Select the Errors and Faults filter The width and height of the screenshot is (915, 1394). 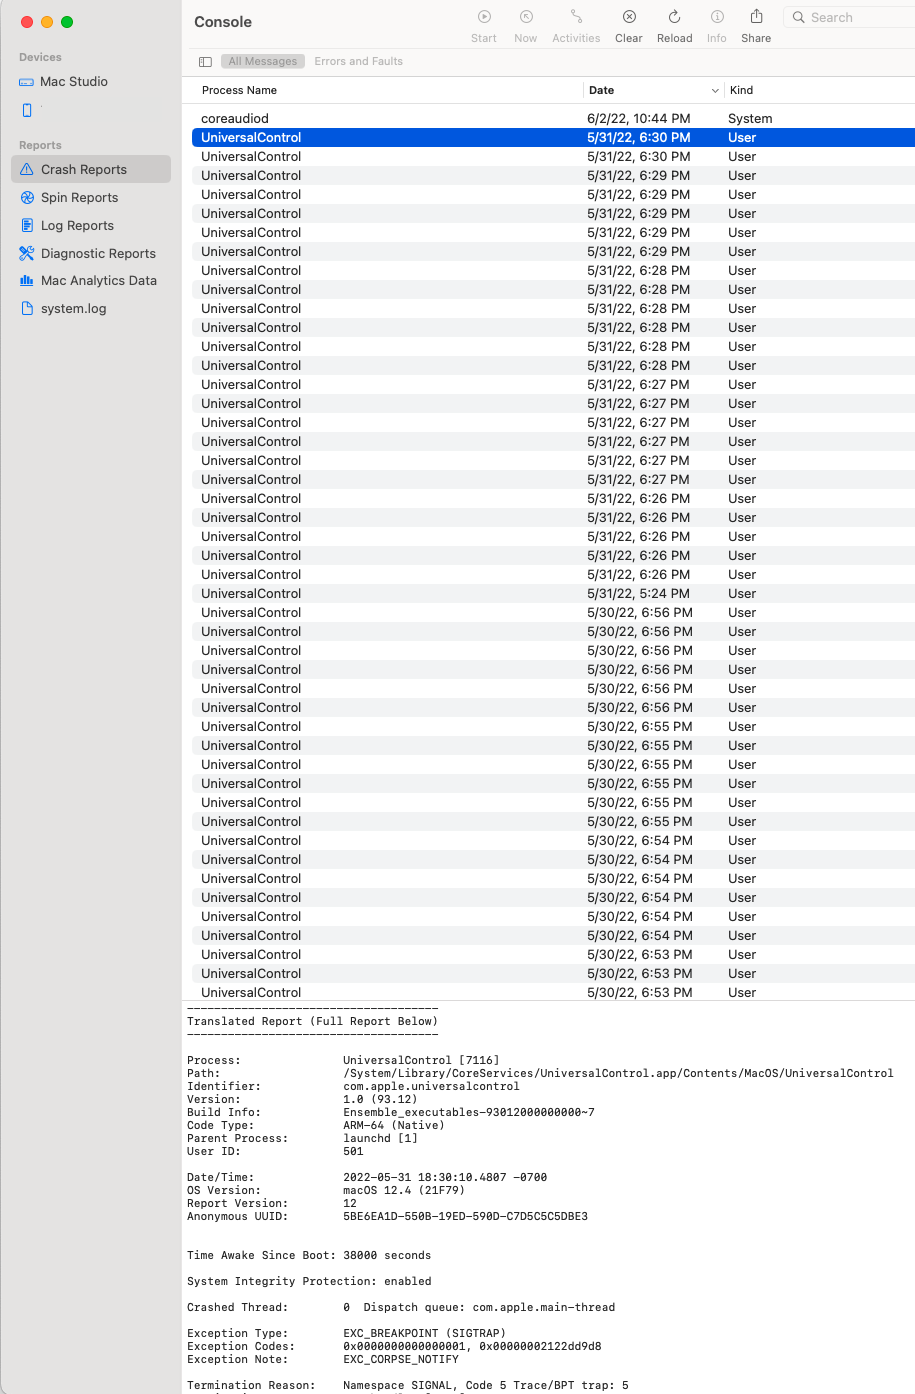point(358,62)
